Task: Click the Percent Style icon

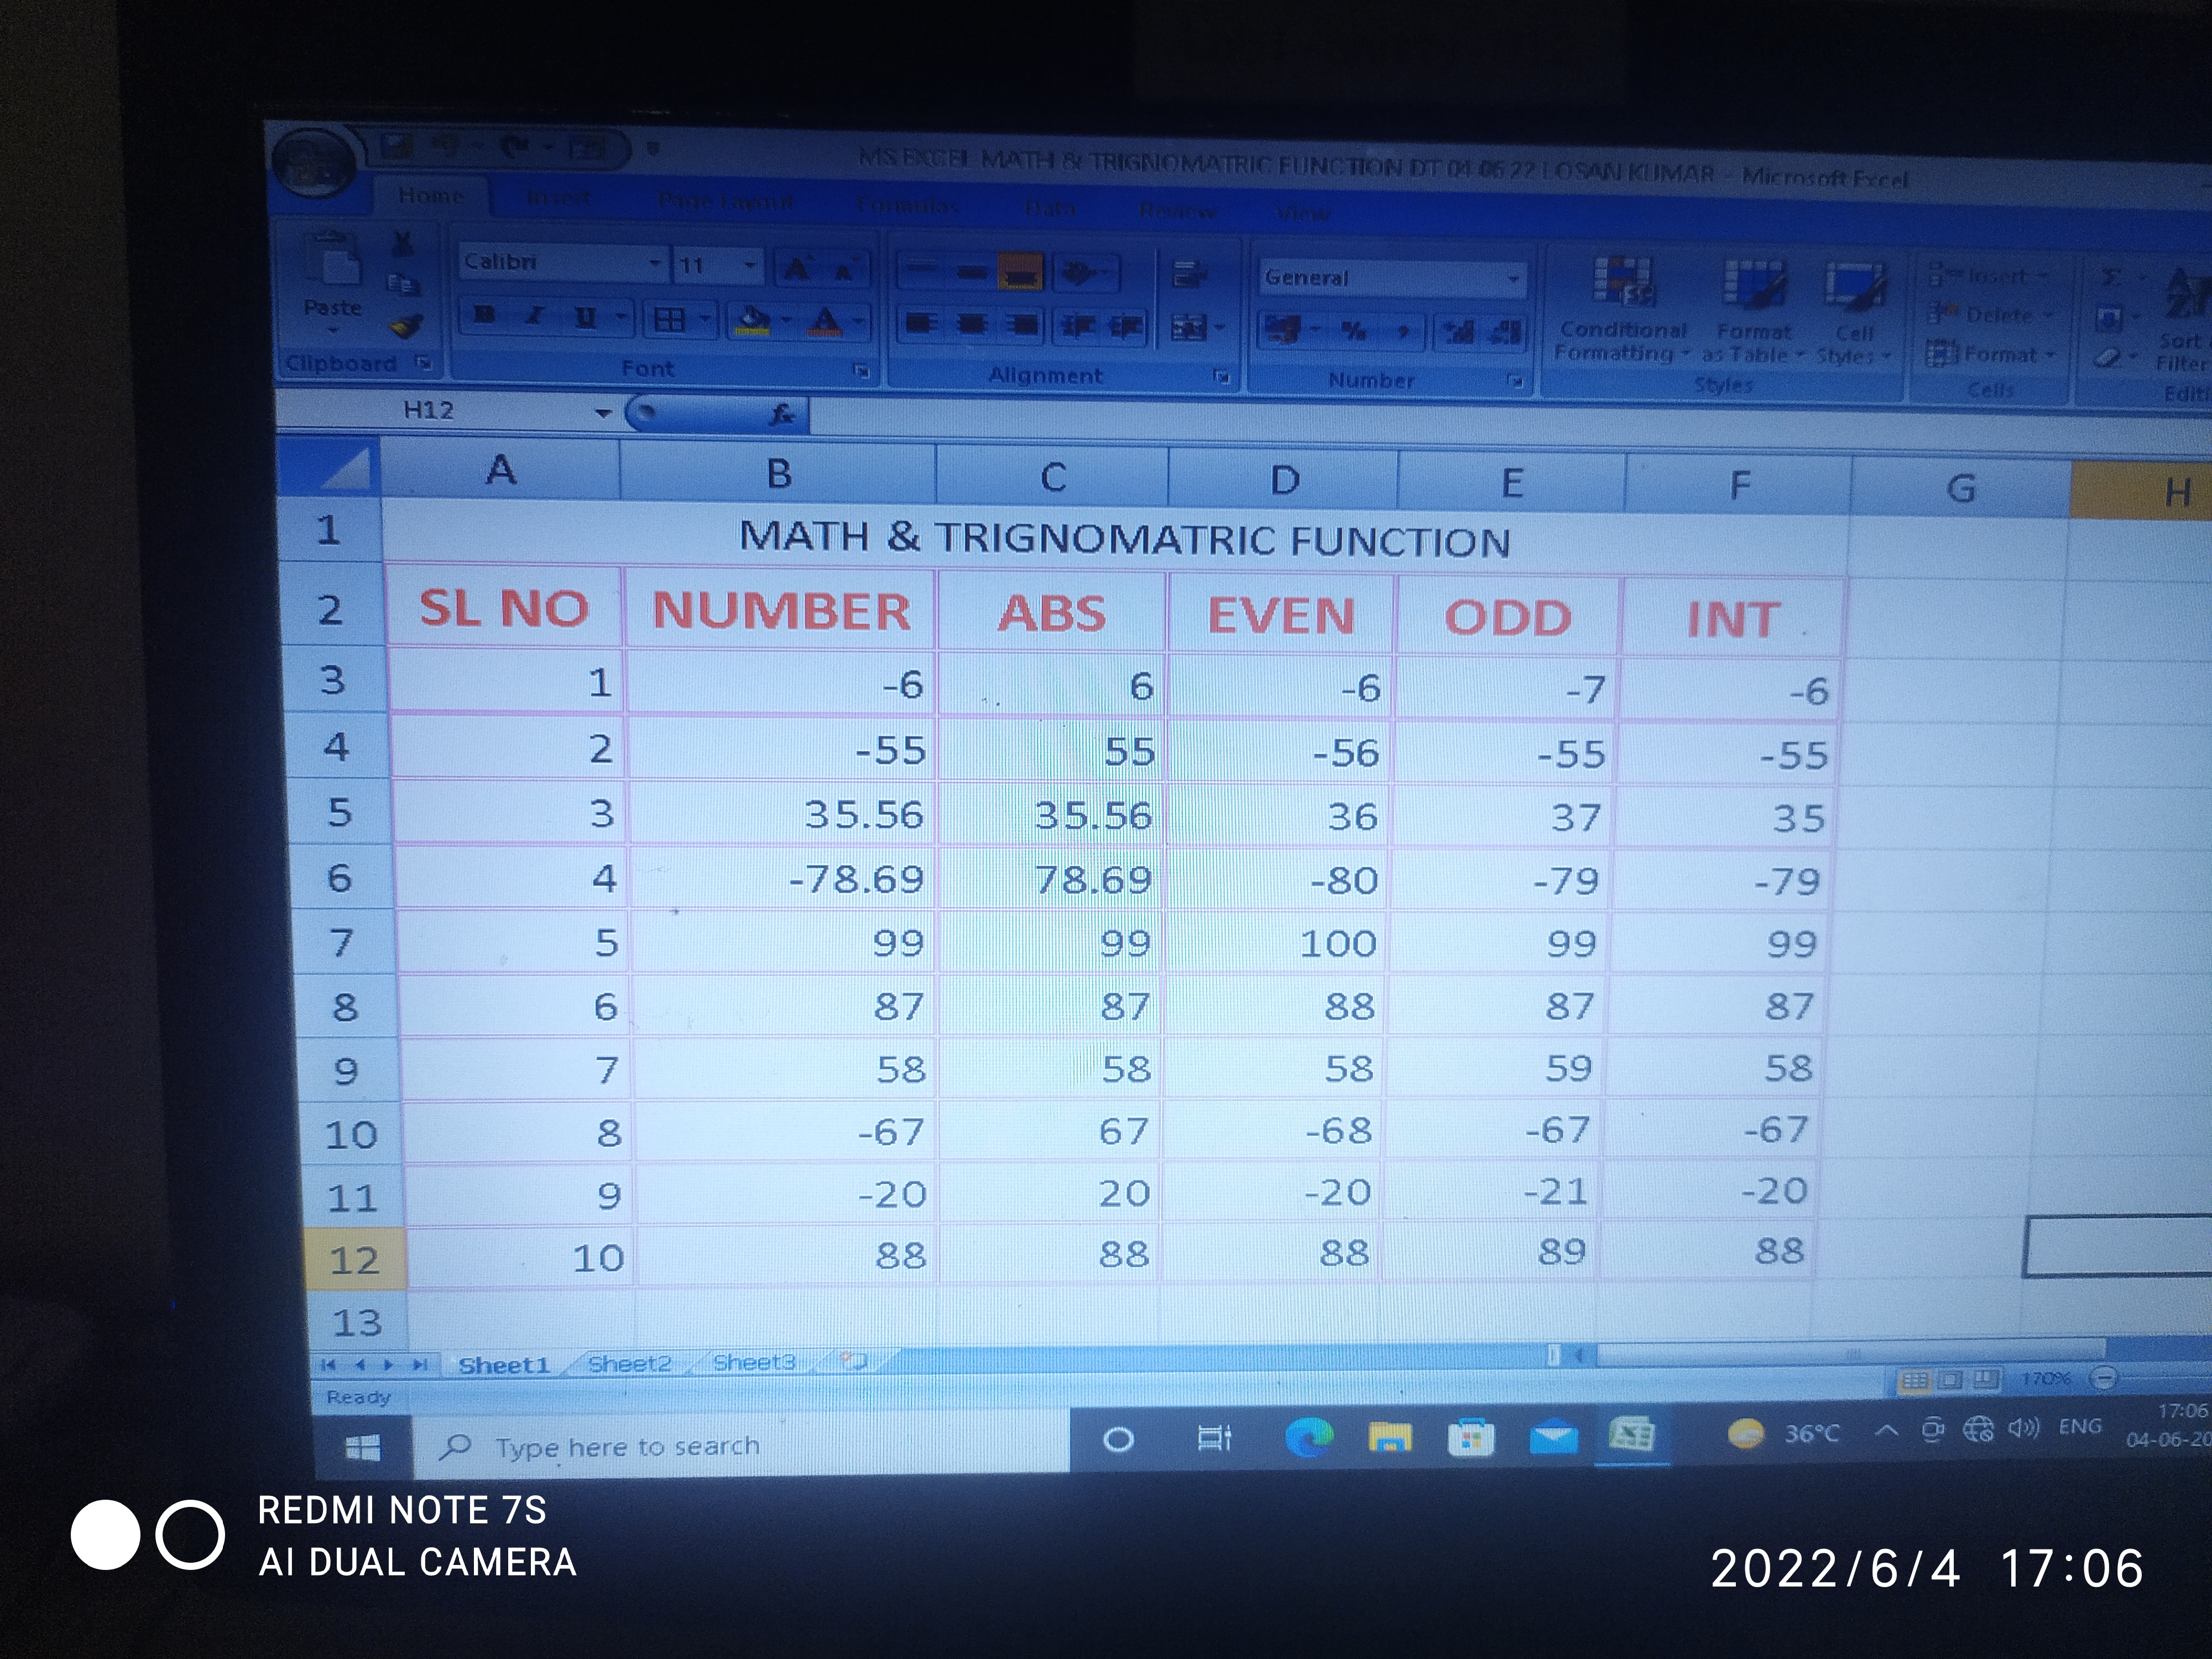Action: 1353,331
